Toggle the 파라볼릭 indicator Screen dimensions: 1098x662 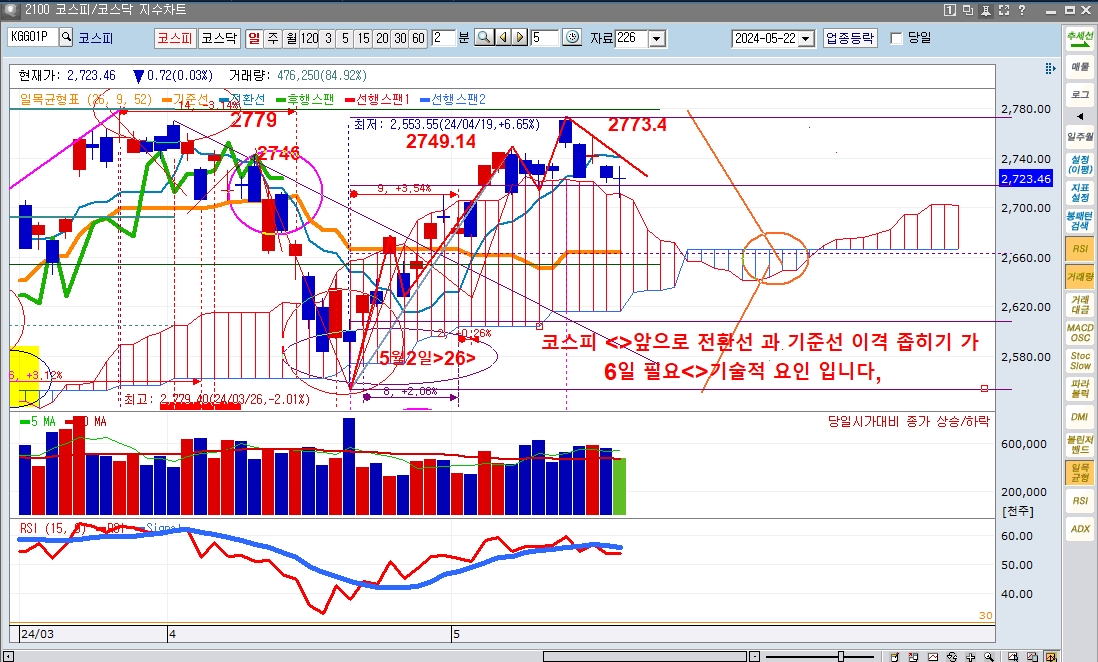click(1080, 389)
